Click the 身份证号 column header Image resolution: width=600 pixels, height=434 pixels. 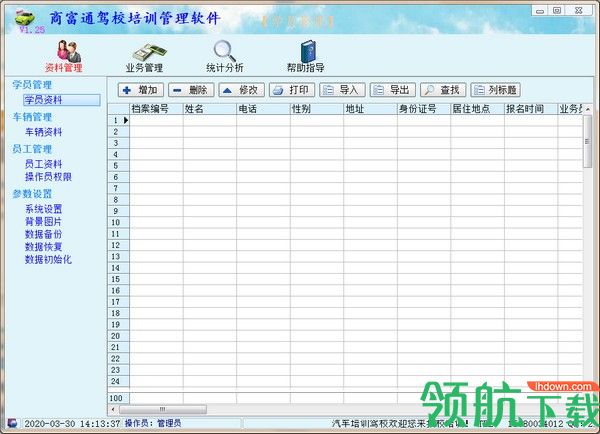[424, 109]
